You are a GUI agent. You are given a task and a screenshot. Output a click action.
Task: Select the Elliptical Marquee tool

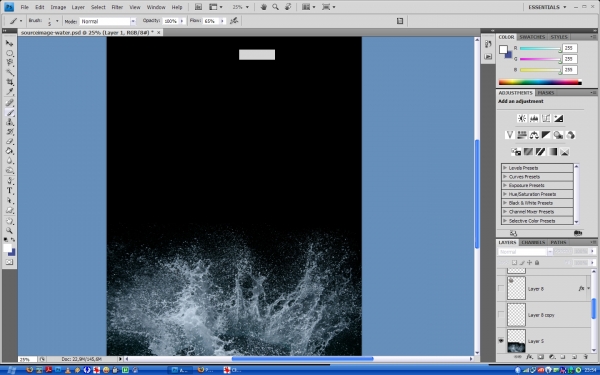tap(9, 53)
